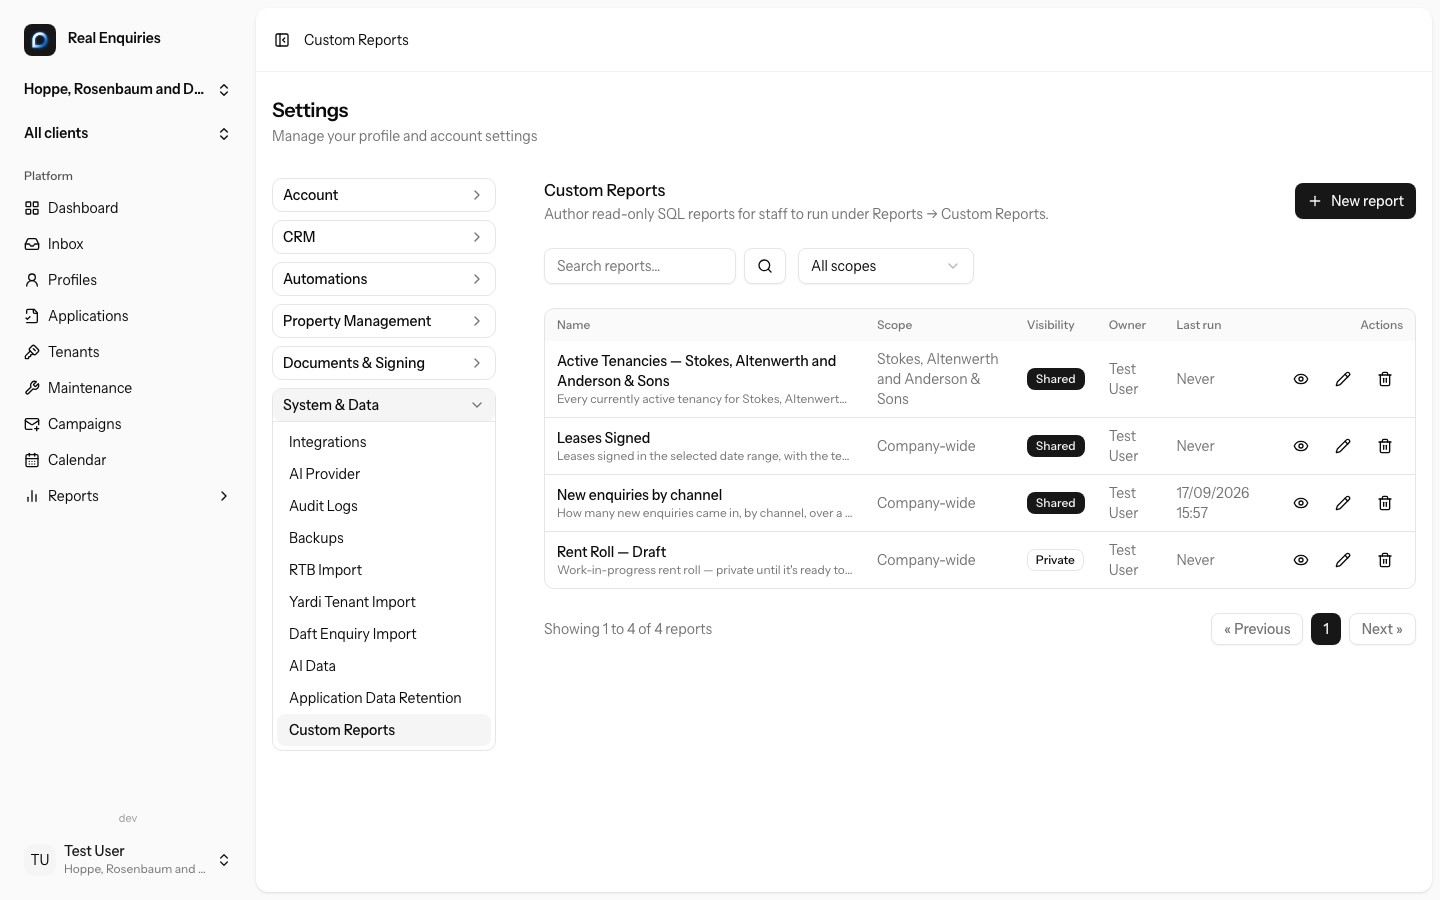Select Integrations under System & Data

(x=384, y=442)
